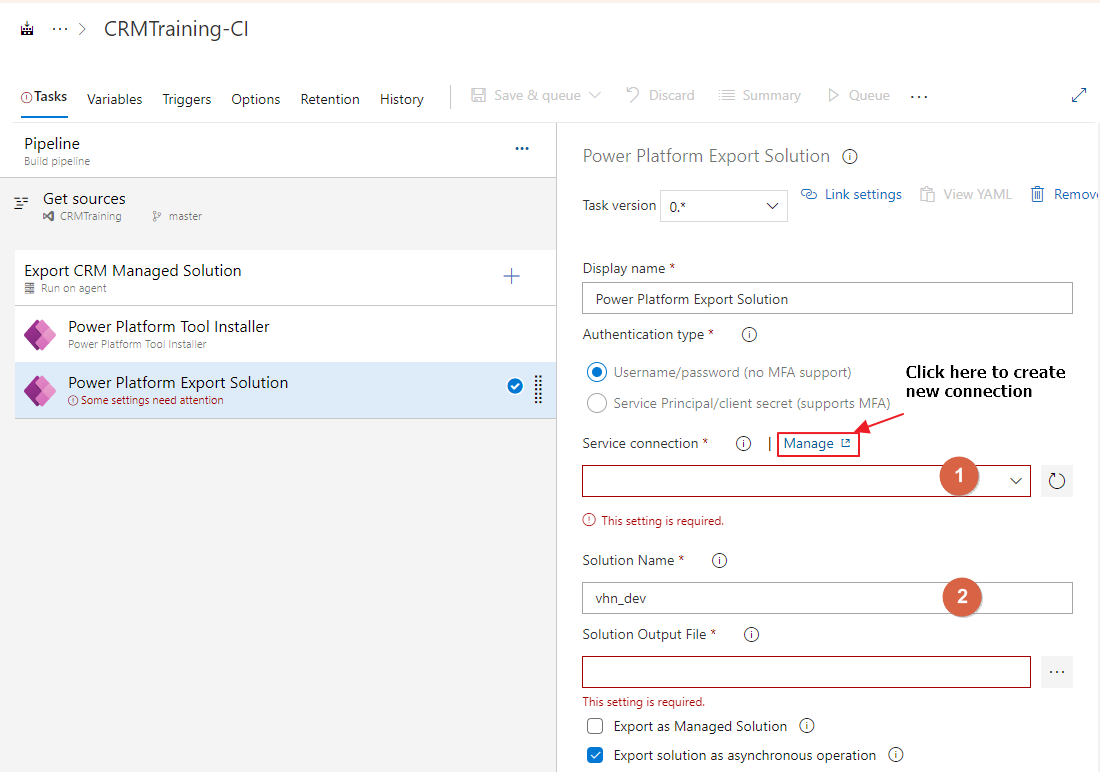
Task: Open the pipeline Summary
Action: pos(760,95)
